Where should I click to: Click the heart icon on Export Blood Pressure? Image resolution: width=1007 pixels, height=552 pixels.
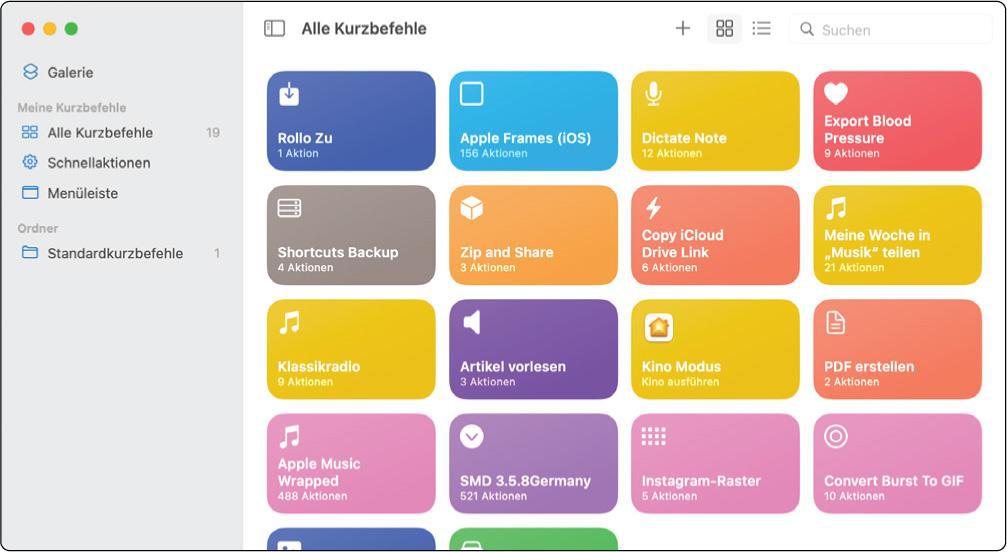point(836,94)
